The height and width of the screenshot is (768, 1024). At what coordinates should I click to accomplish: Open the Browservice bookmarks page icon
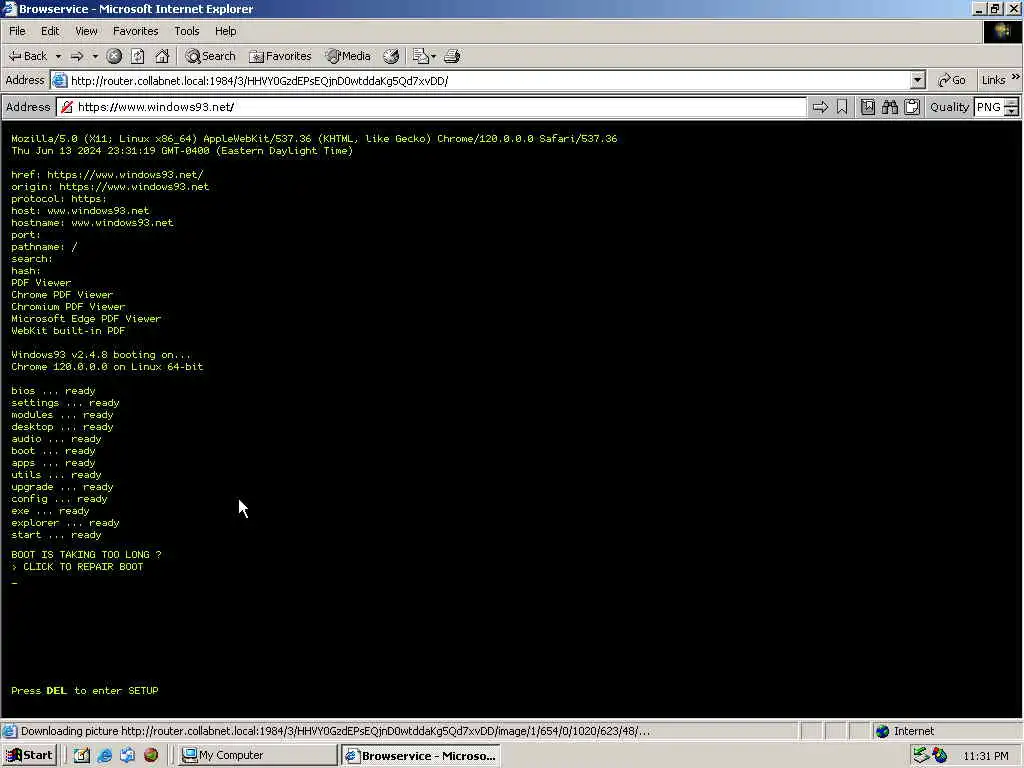coord(867,107)
